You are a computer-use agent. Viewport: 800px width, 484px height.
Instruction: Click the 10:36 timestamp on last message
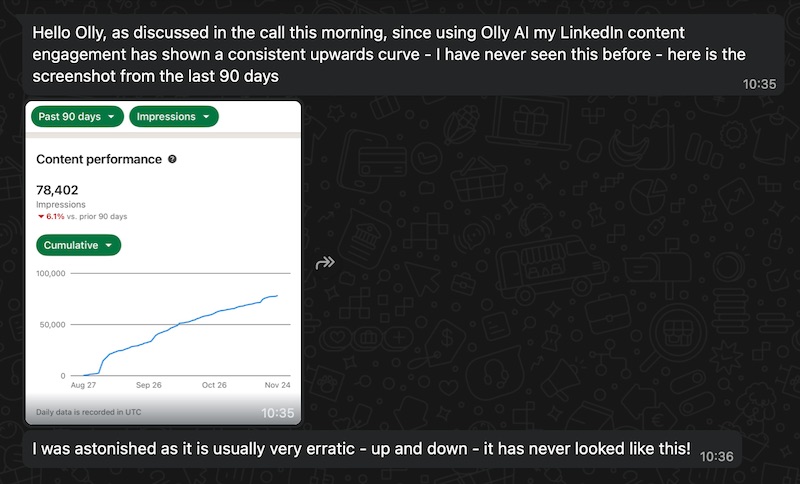pyautogui.click(x=716, y=456)
